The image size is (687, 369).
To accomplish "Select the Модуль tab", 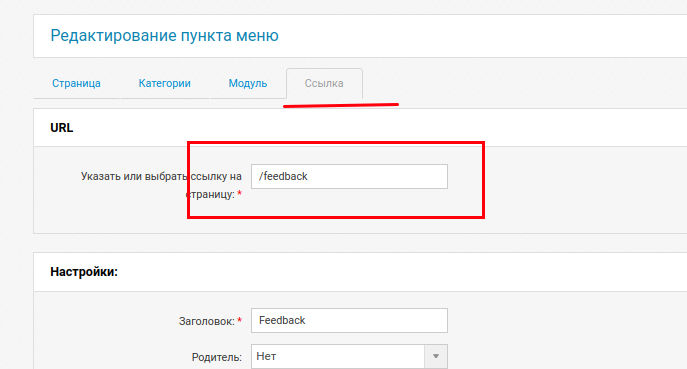I will pos(248,83).
